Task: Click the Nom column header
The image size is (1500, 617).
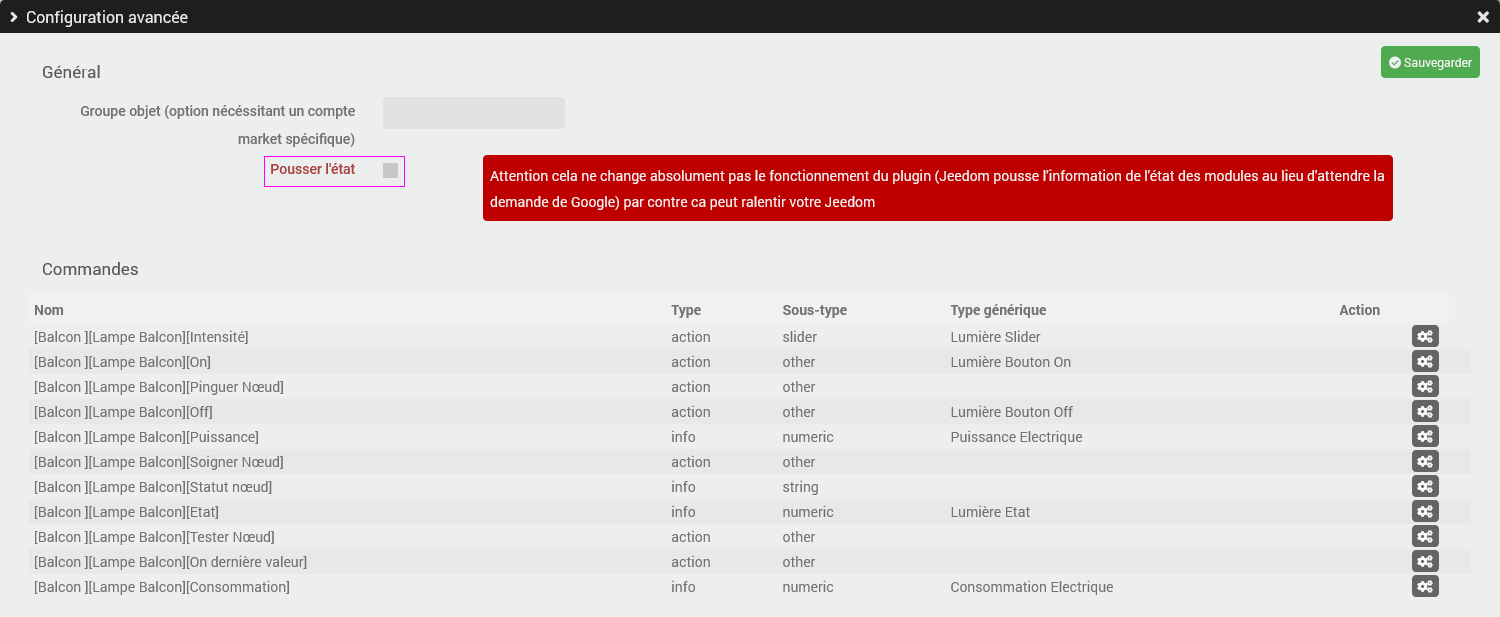Action: pos(49,310)
